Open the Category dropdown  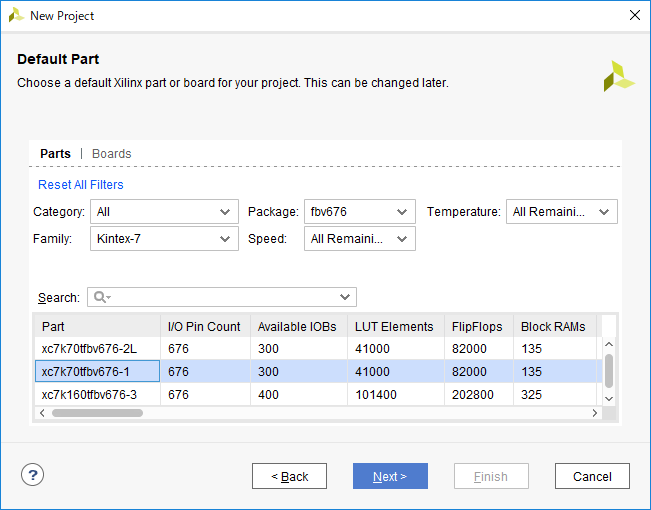[x=164, y=212]
